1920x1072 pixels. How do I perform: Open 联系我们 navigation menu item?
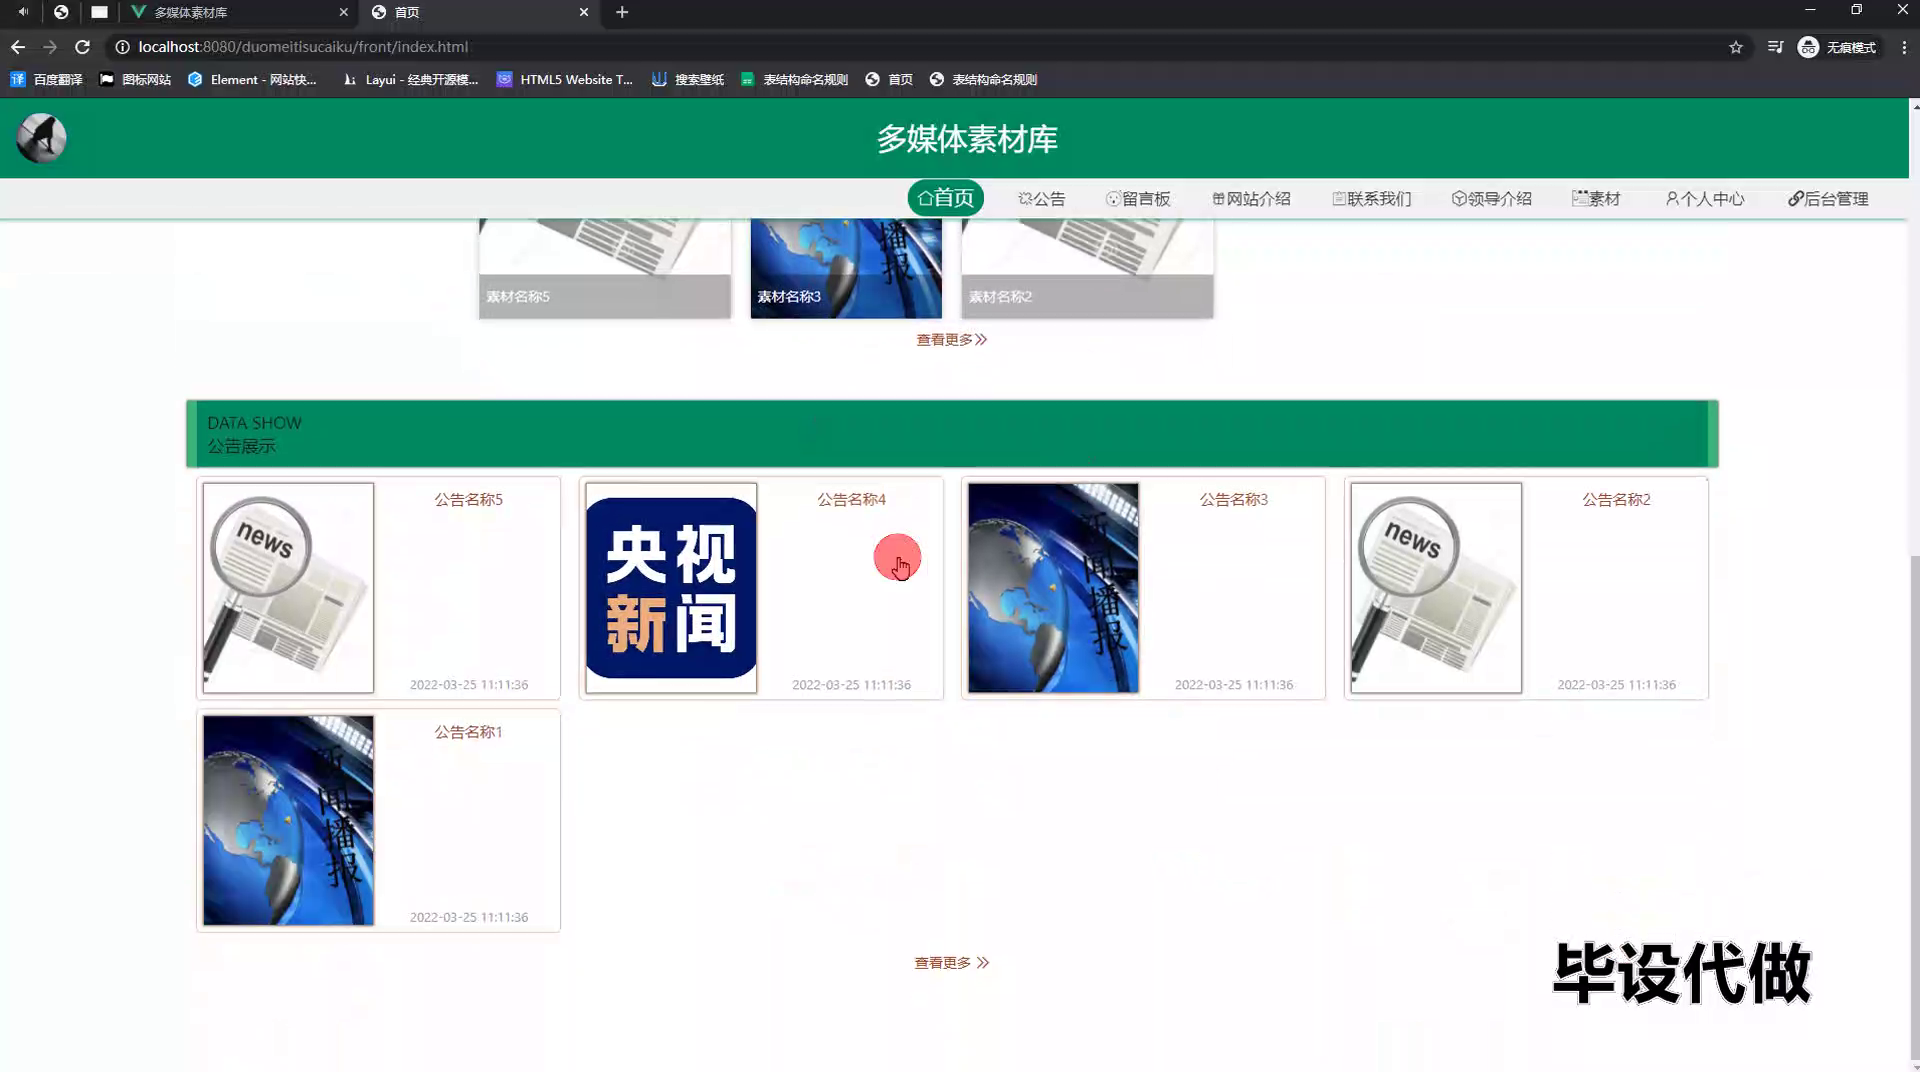[x=1371, y=199]
